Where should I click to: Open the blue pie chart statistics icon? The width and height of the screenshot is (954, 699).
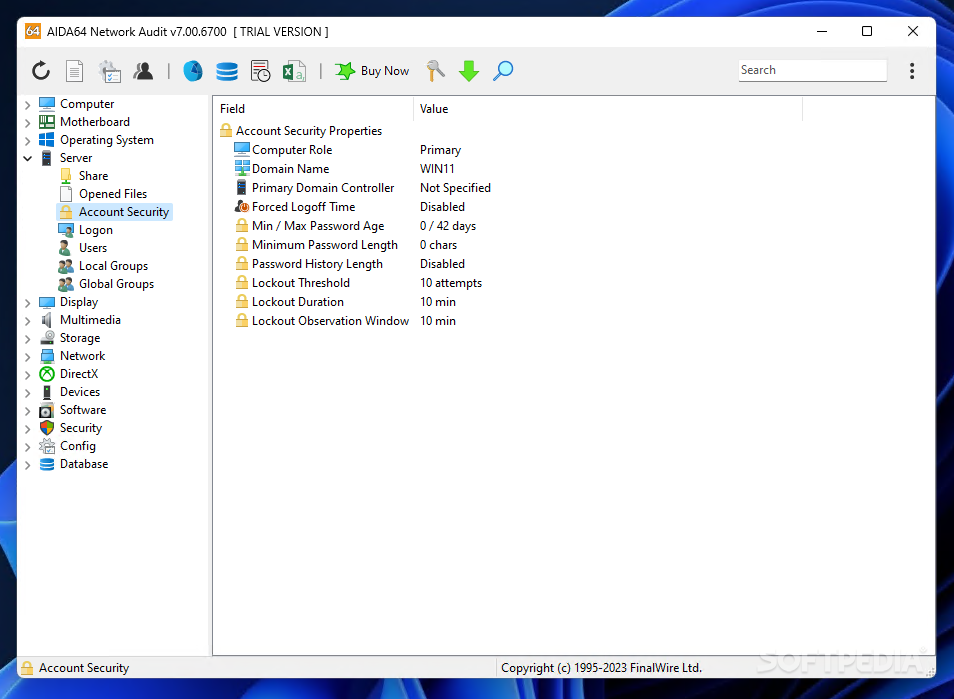click(193, 71)
